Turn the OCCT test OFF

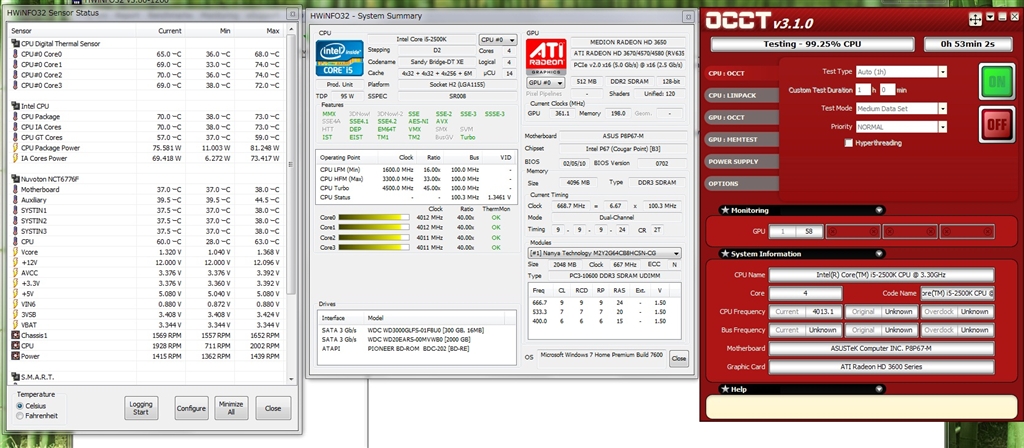997,125
